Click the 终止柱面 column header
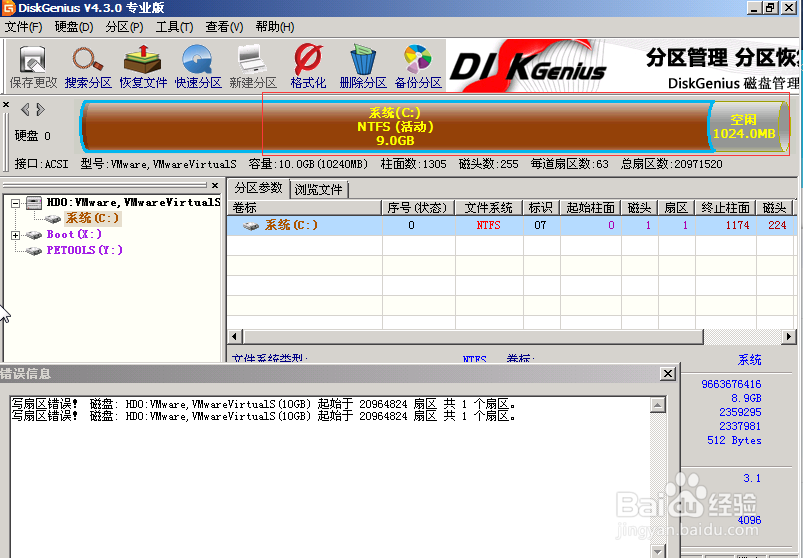Image resolution: width=803 pixels, height=558 pixels. (x=726, y=208)
